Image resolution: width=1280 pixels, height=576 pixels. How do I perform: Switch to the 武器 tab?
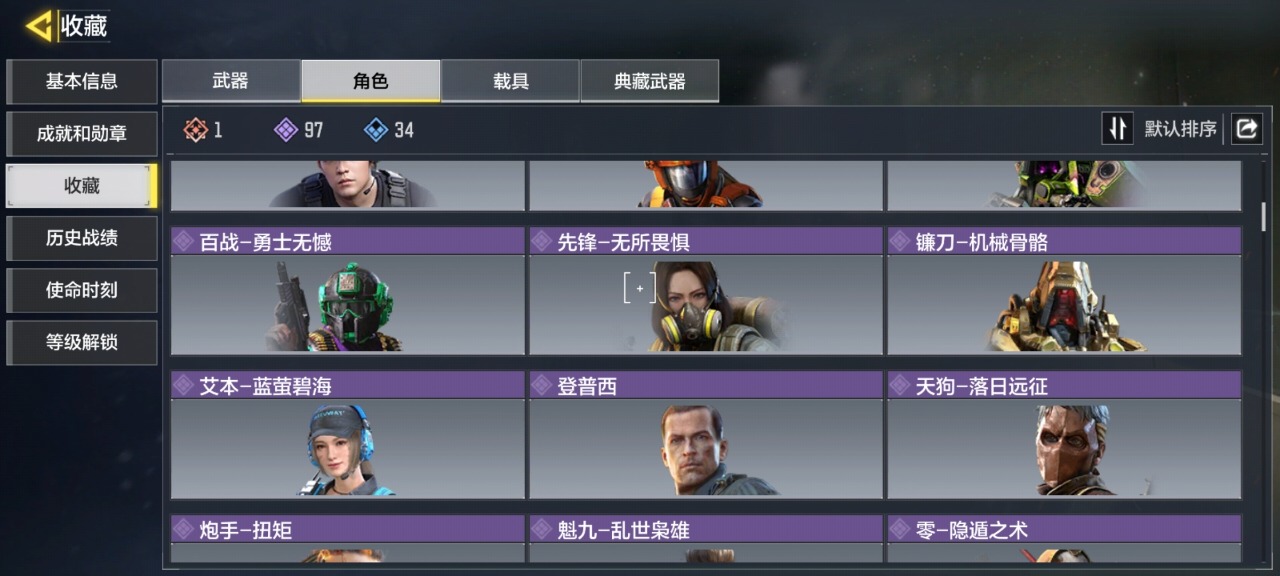pos(231,81)
